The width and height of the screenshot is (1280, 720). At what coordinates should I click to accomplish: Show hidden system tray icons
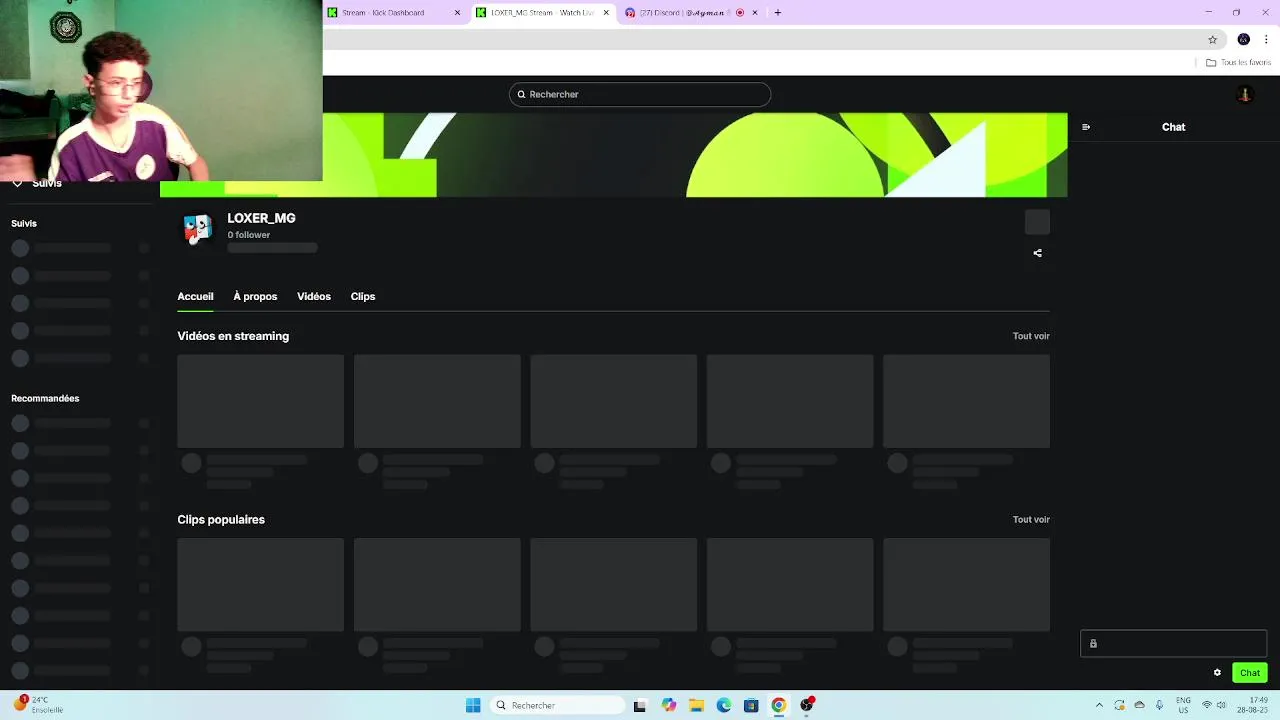[x=1099, y=705]
